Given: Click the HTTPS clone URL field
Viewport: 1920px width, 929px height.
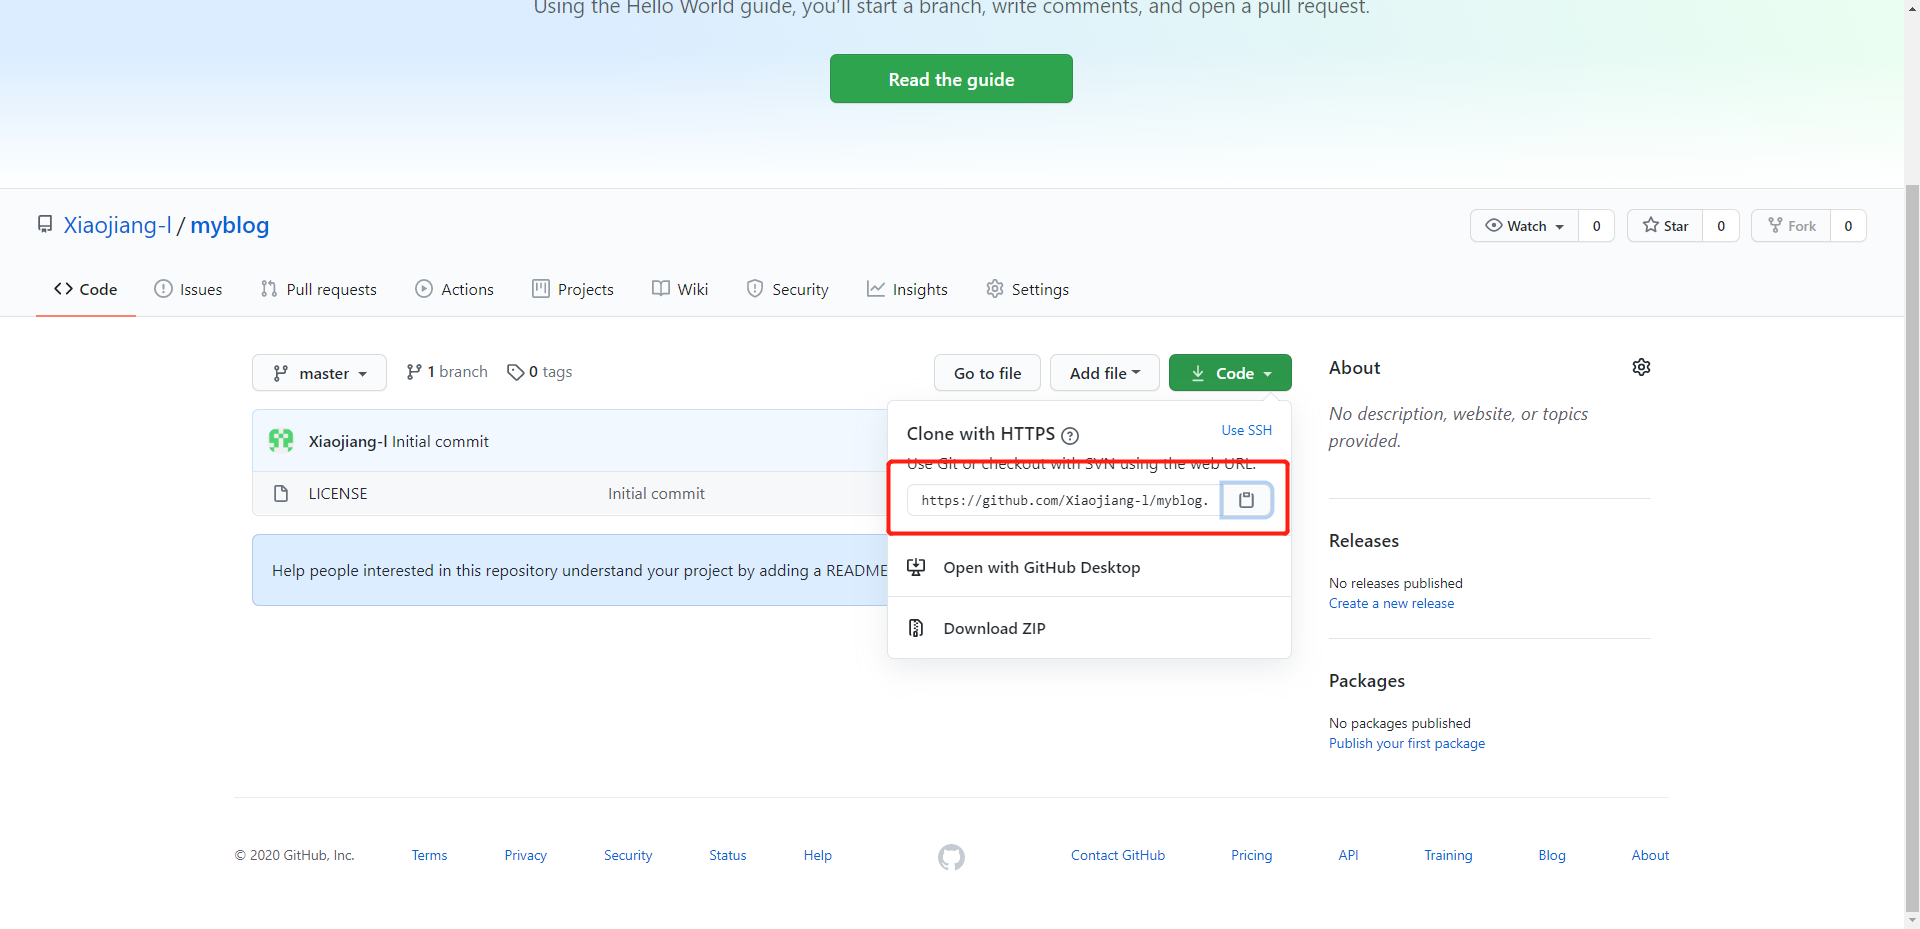Looking at the screenshot, I should pyautogui.click(x=1064, y=500).
